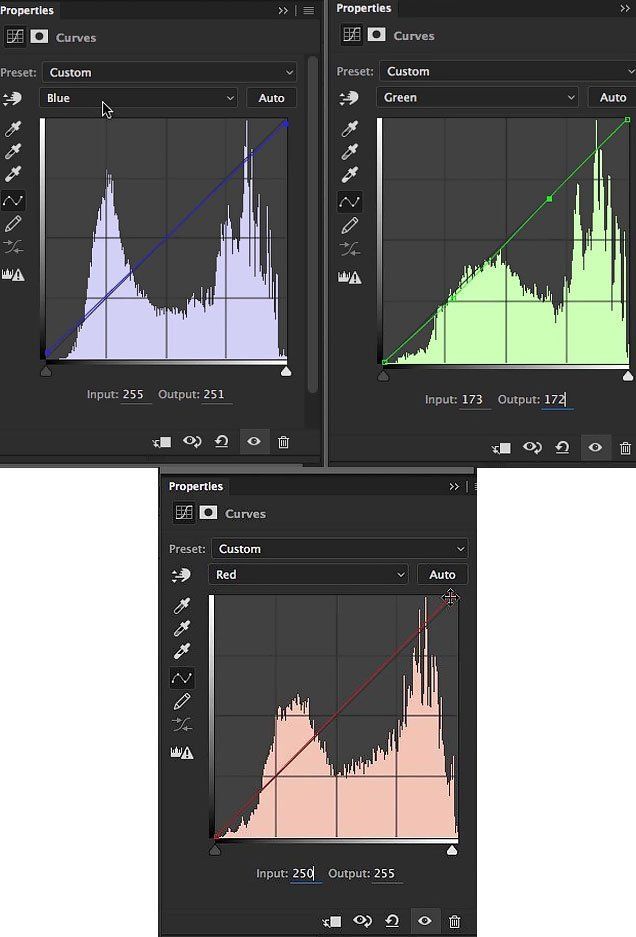The width and height of the screenshot is (636, 937).
Task: Open the panel menu in the Blue Properties panel
Action: (308, 10)
